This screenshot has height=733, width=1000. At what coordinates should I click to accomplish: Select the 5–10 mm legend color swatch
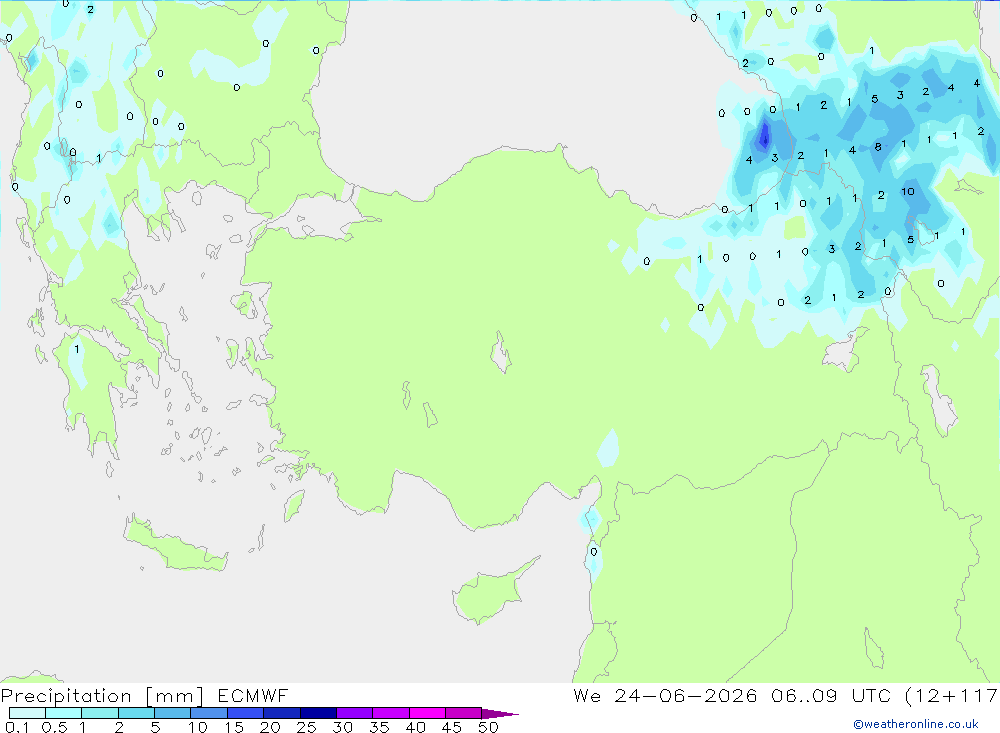(173, 713)
